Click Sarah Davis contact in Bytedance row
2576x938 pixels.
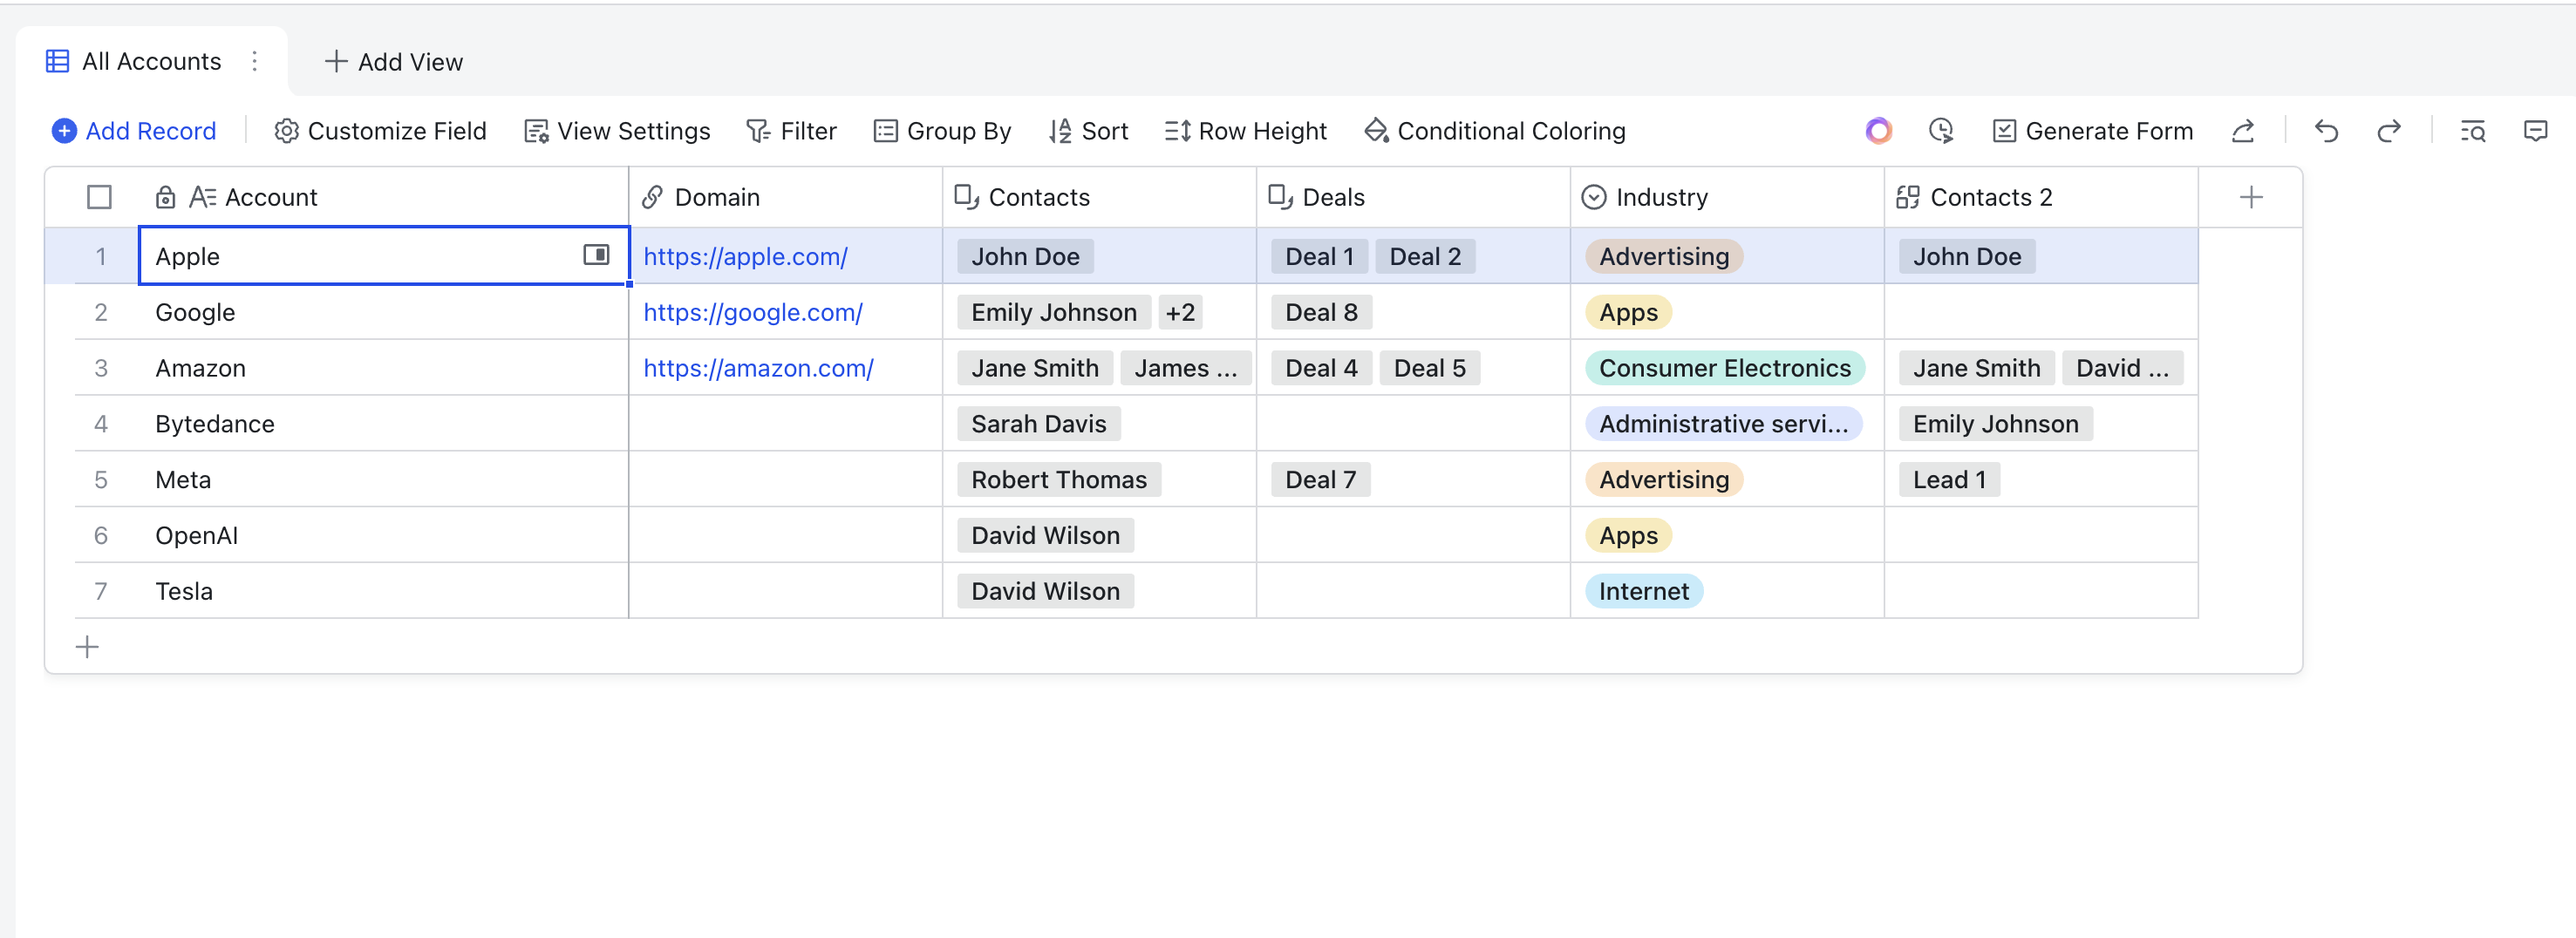click(x=1039, y=424)
